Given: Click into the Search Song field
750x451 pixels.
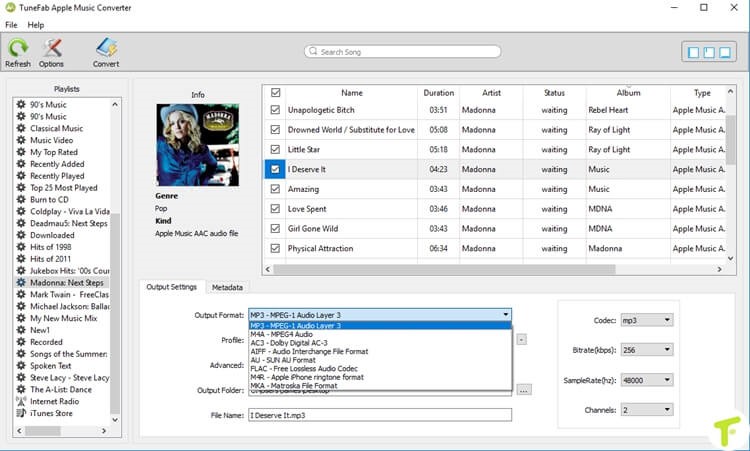Looking at the screenshot, I should 403,52.
